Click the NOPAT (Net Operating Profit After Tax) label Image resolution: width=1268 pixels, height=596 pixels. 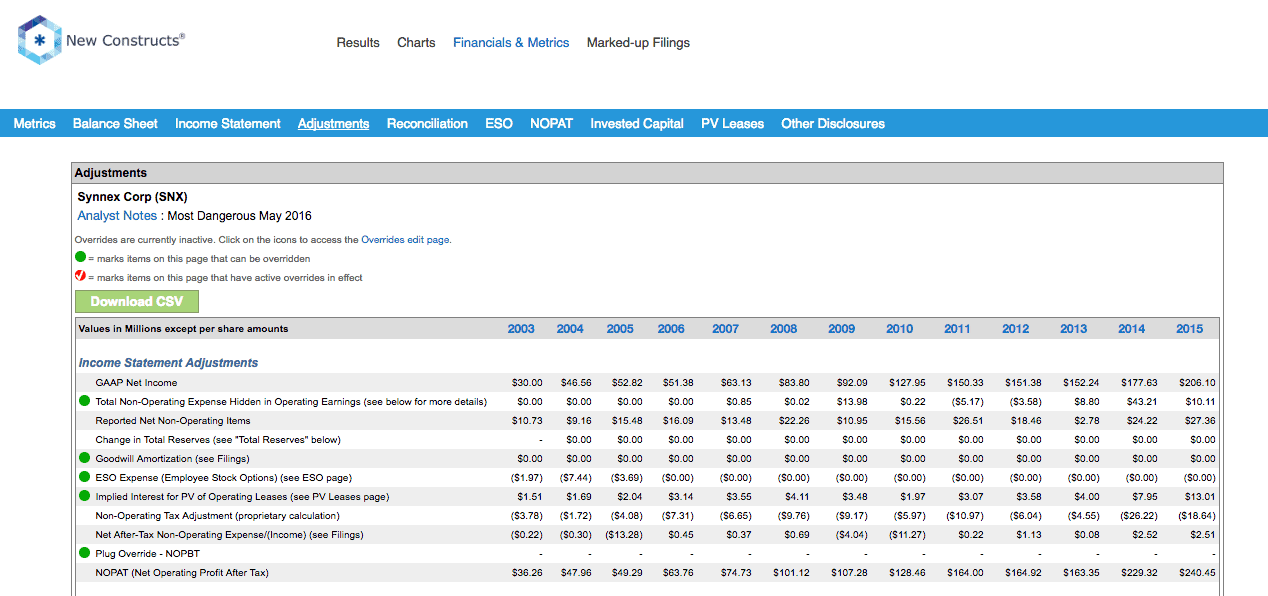(x=182, y=573)
